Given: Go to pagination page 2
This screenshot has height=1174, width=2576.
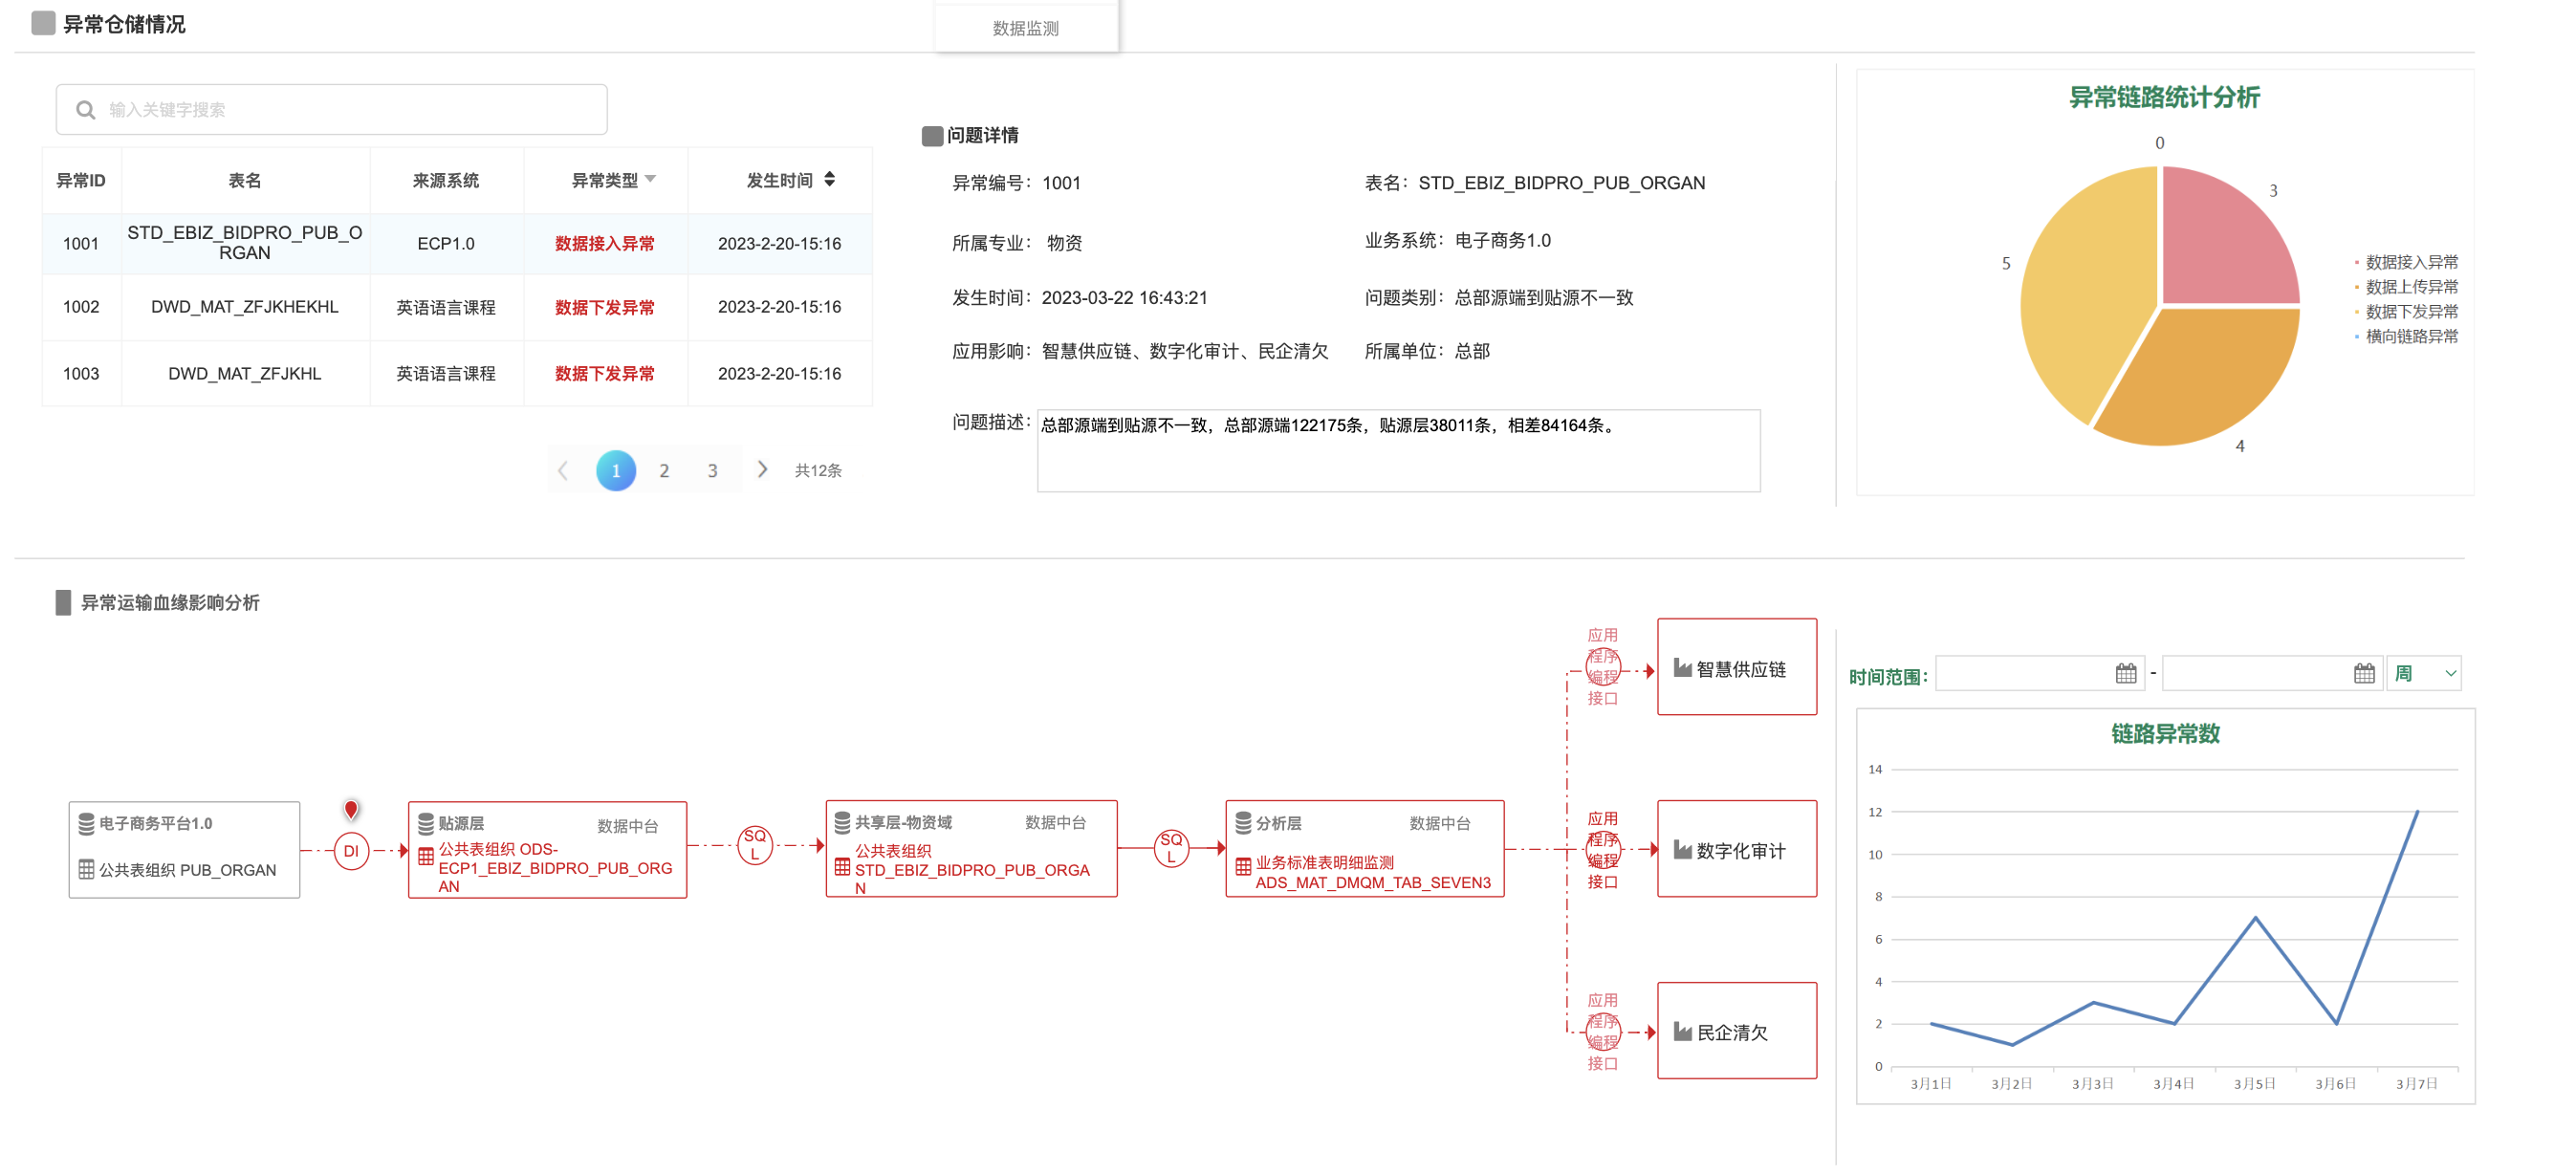Looking at the screenshot, I should (664, 470).
